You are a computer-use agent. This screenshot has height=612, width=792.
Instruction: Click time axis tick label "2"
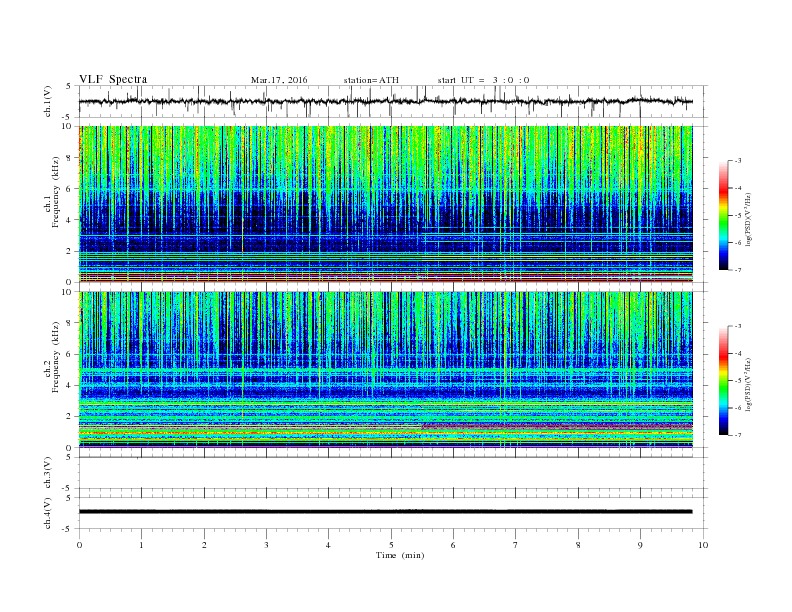coord(204,545)
